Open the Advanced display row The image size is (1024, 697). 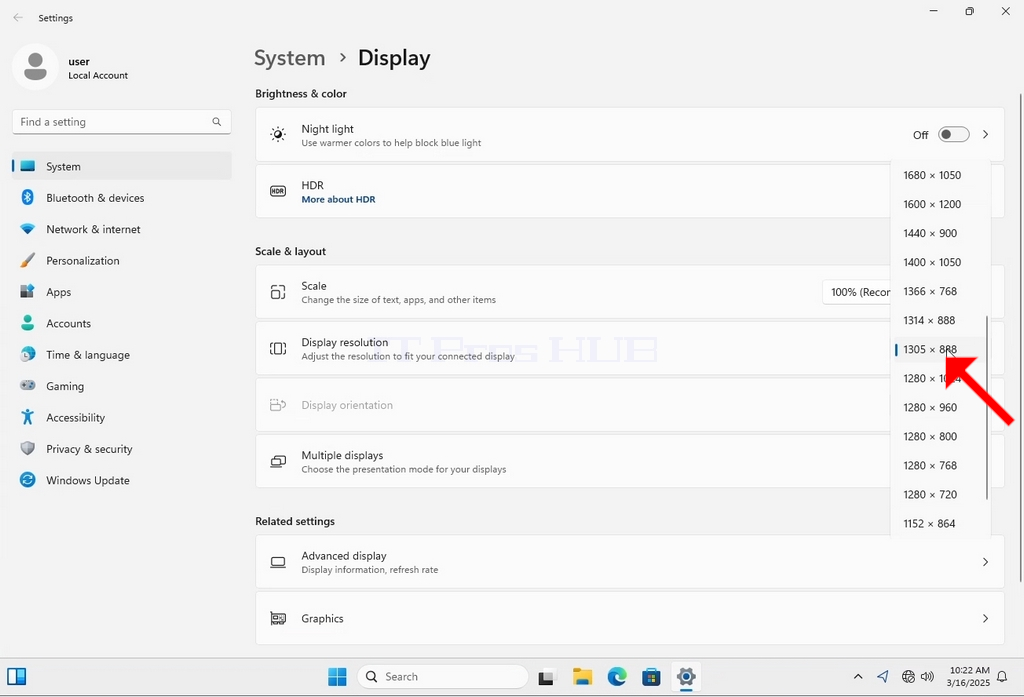(x=630, y=562)
